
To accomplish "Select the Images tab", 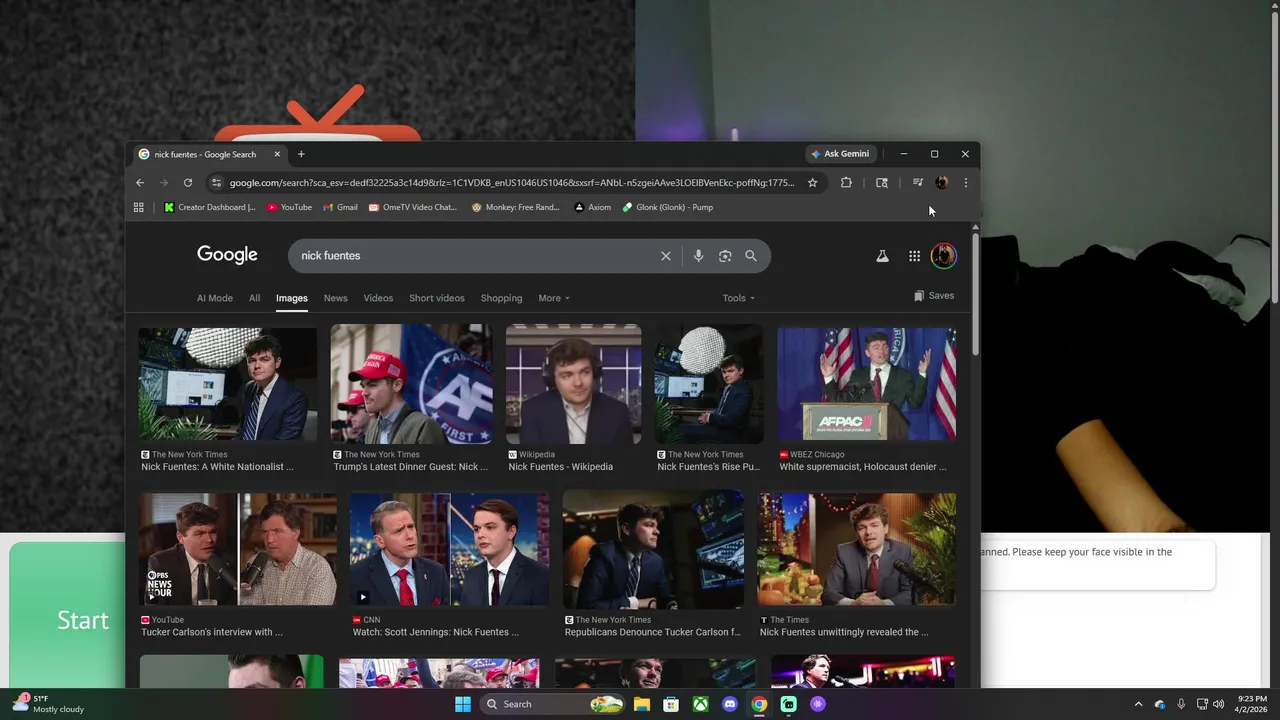I will coord(292,298).
